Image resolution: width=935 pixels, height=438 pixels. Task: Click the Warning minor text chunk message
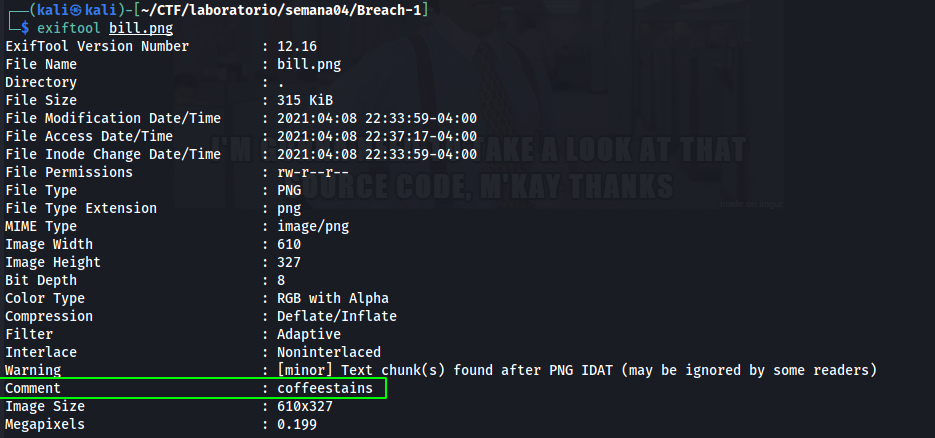577,370
